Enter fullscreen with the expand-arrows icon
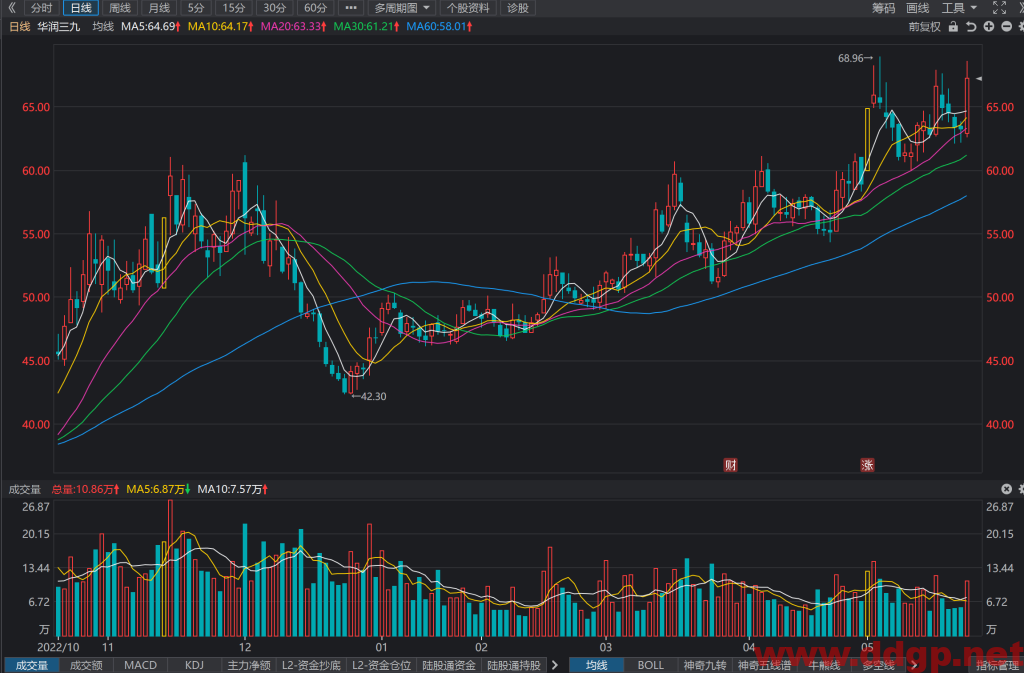Image resolution: width=1024 pixels, height=673 pixels. click(x=999, y=8)
